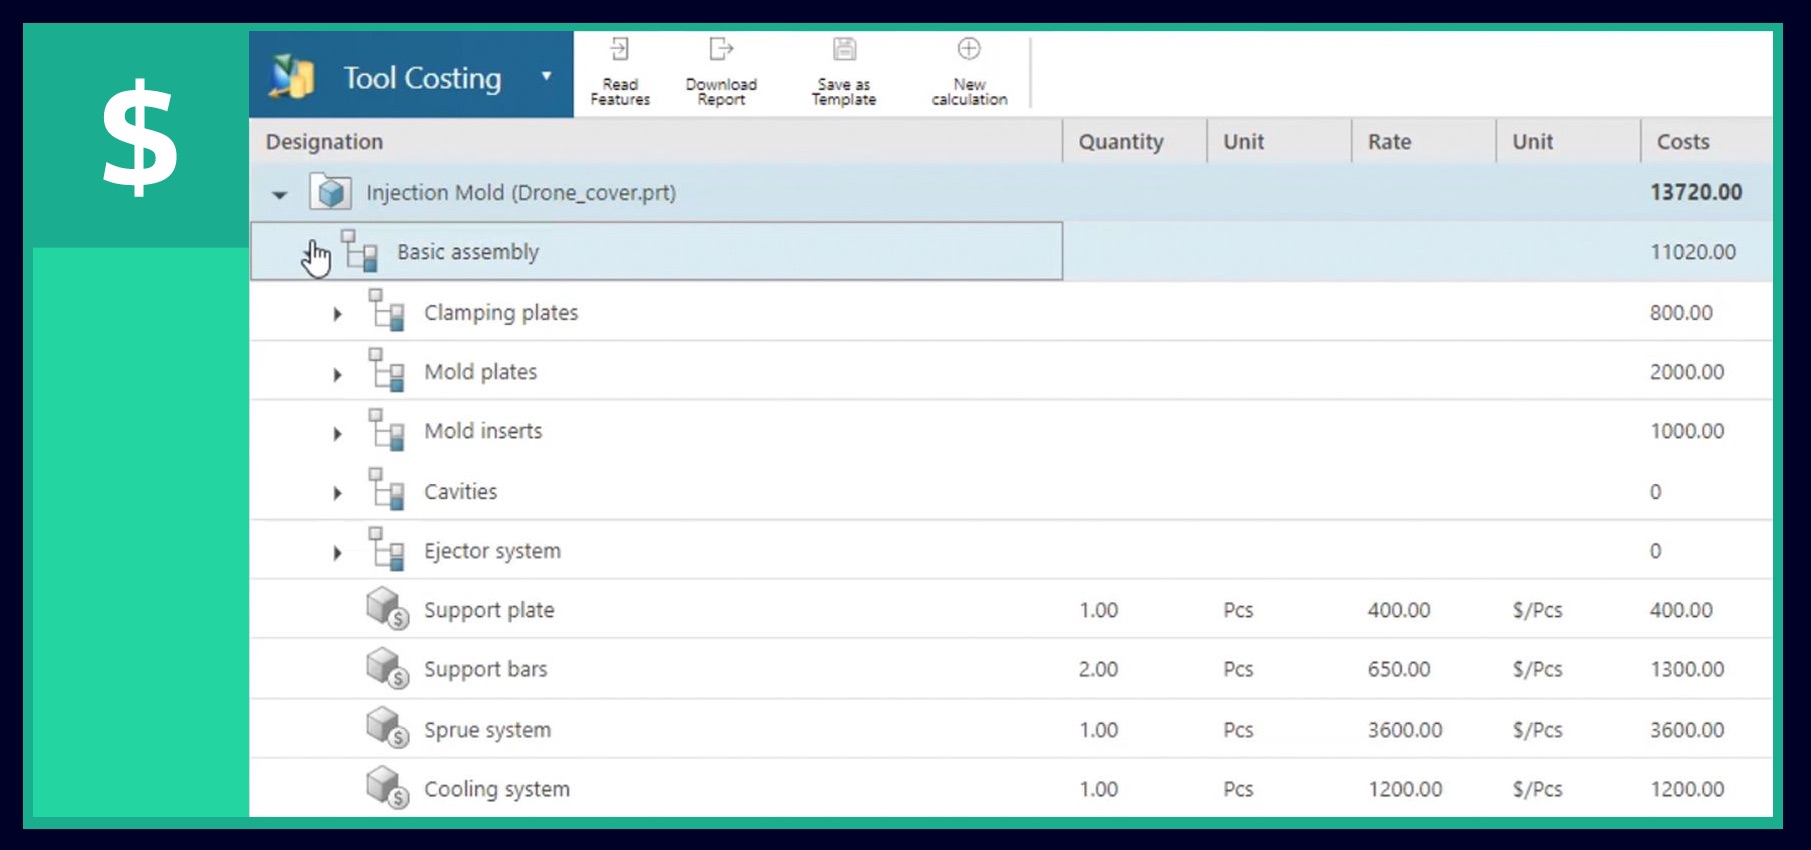1811x850 pixels.
Task: Expand the Mold plates node
Action: click(x=337, y=374)
